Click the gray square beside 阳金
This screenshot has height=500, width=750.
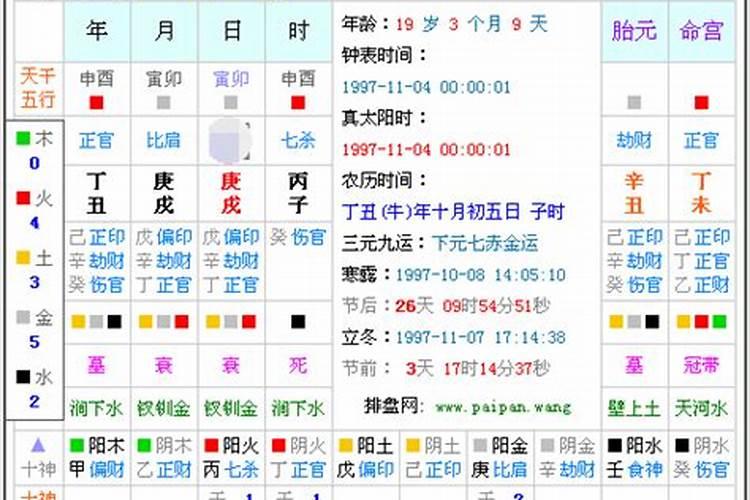point(480,445)
